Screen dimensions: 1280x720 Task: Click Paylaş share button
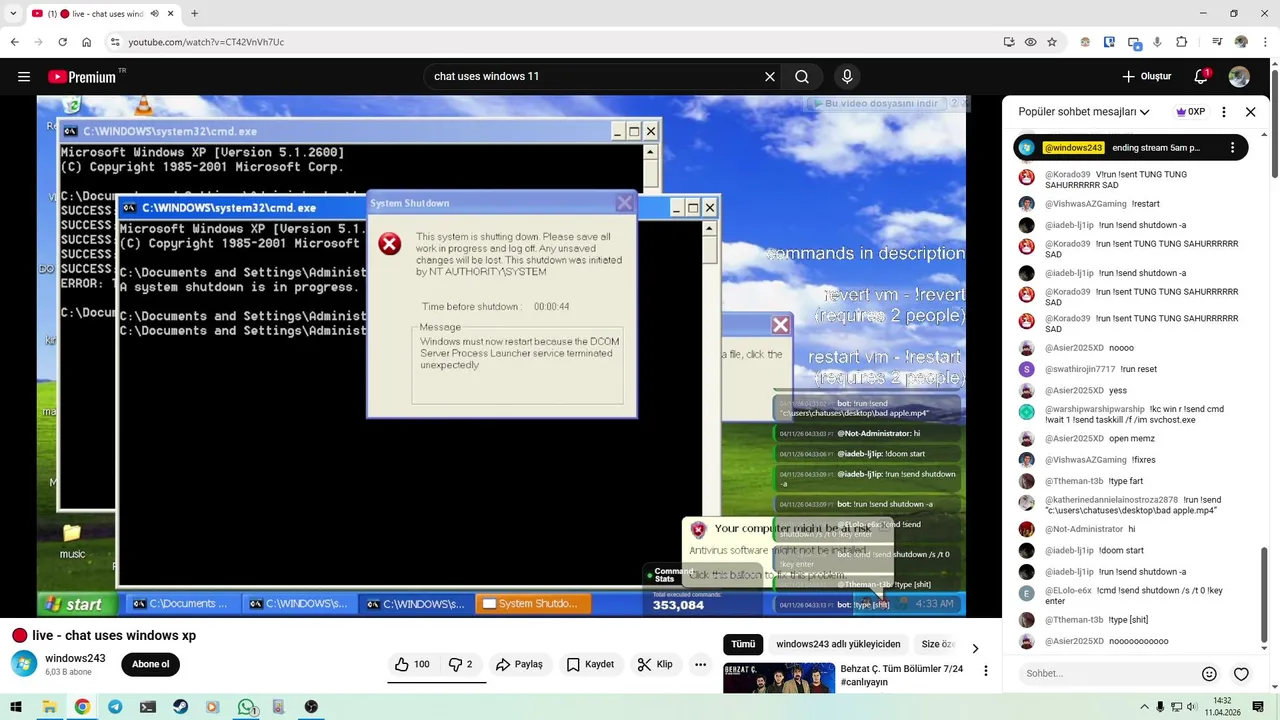pos(519,664)
